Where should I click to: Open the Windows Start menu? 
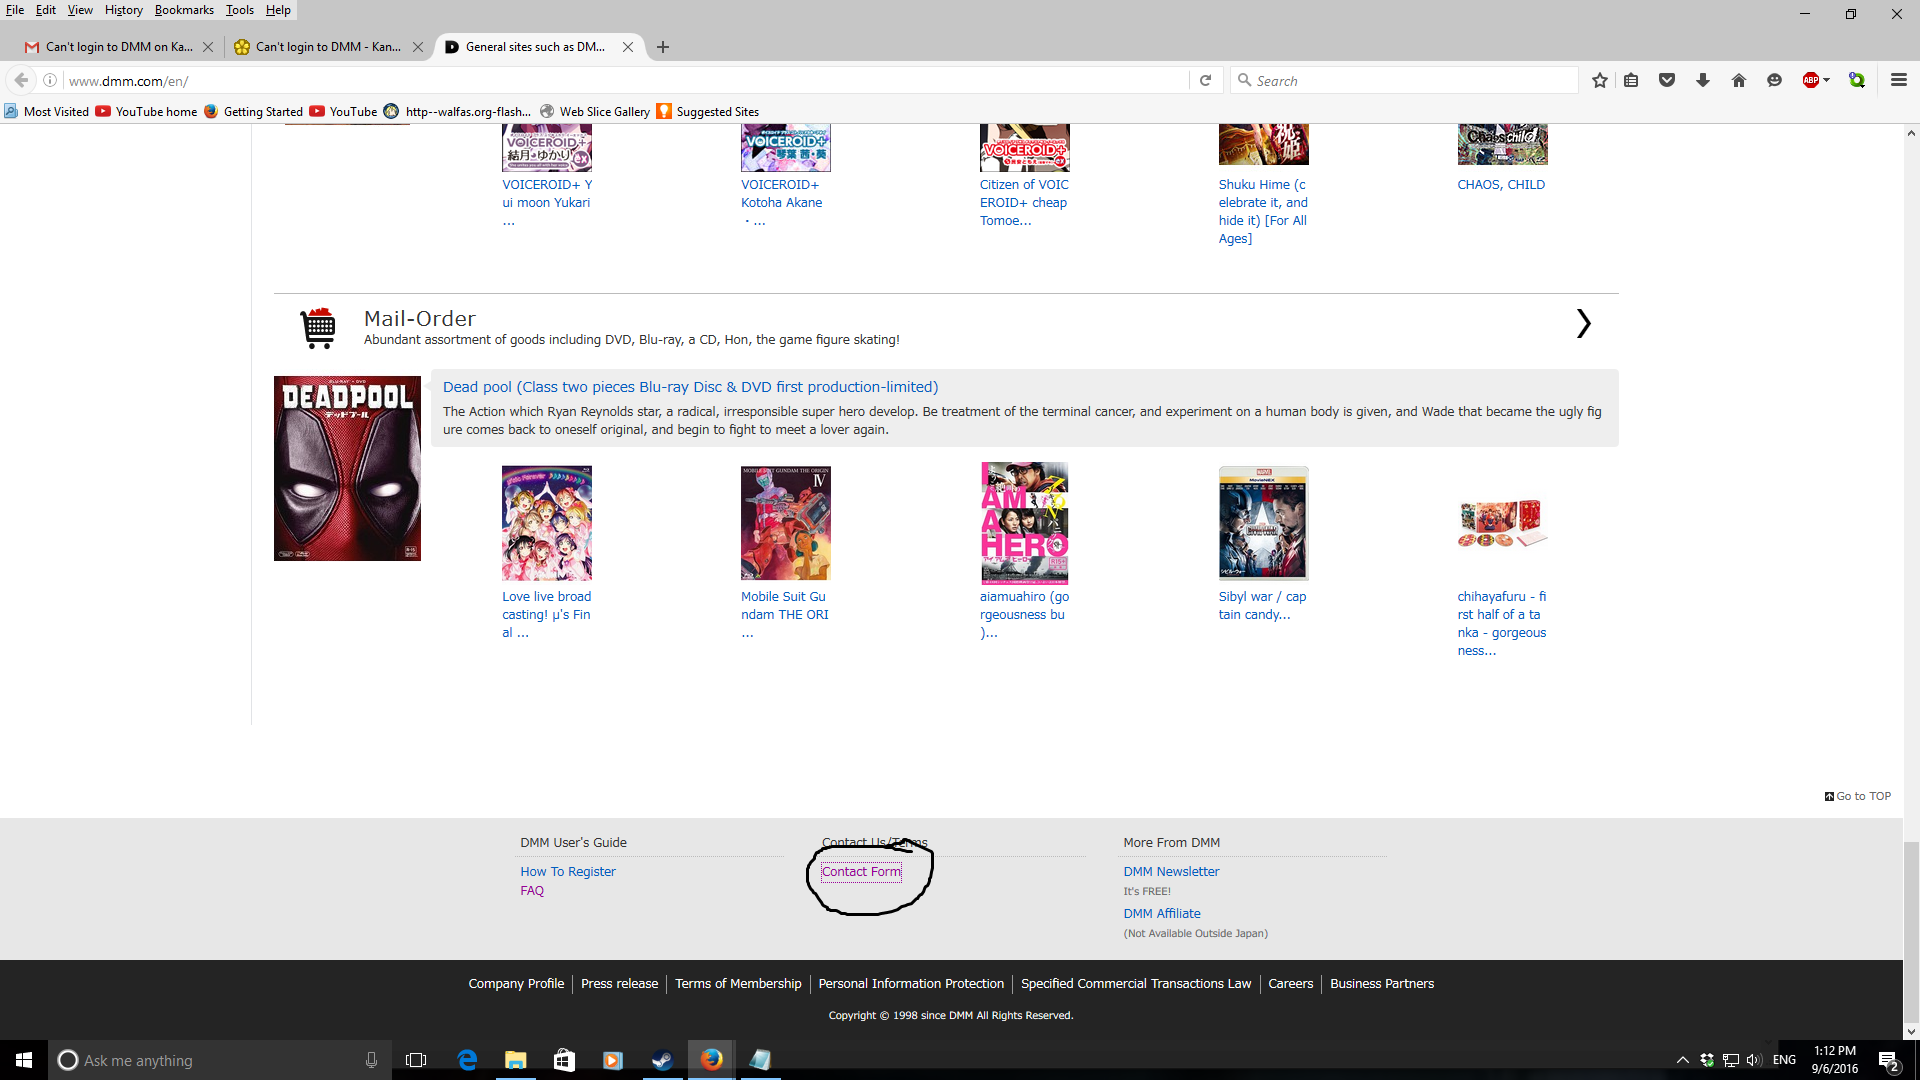[24, 1060]
